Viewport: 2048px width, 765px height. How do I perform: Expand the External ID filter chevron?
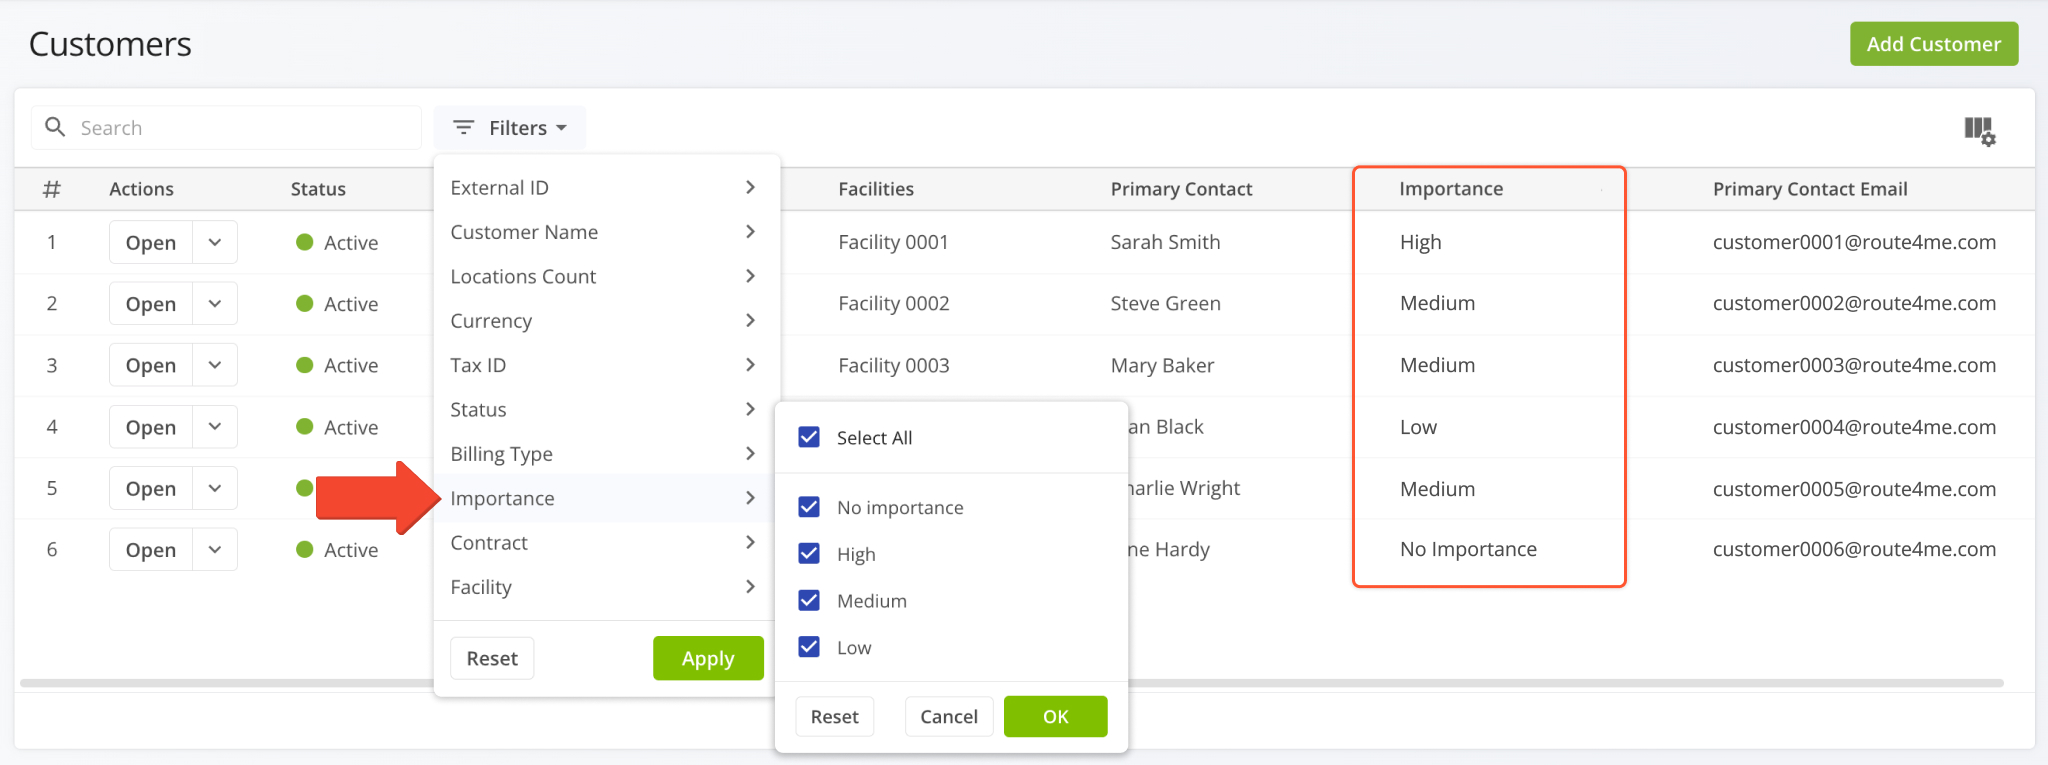(x=750, y=187)
